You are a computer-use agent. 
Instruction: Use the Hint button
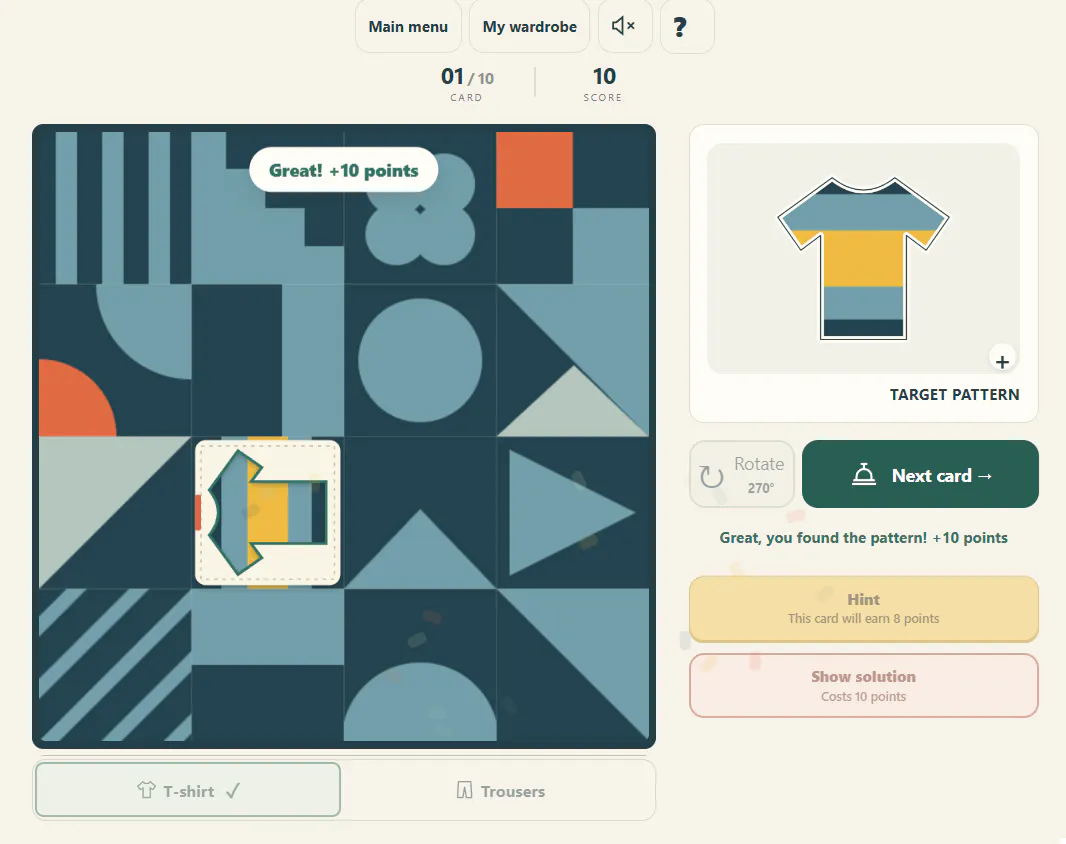[x=863, y=609]
